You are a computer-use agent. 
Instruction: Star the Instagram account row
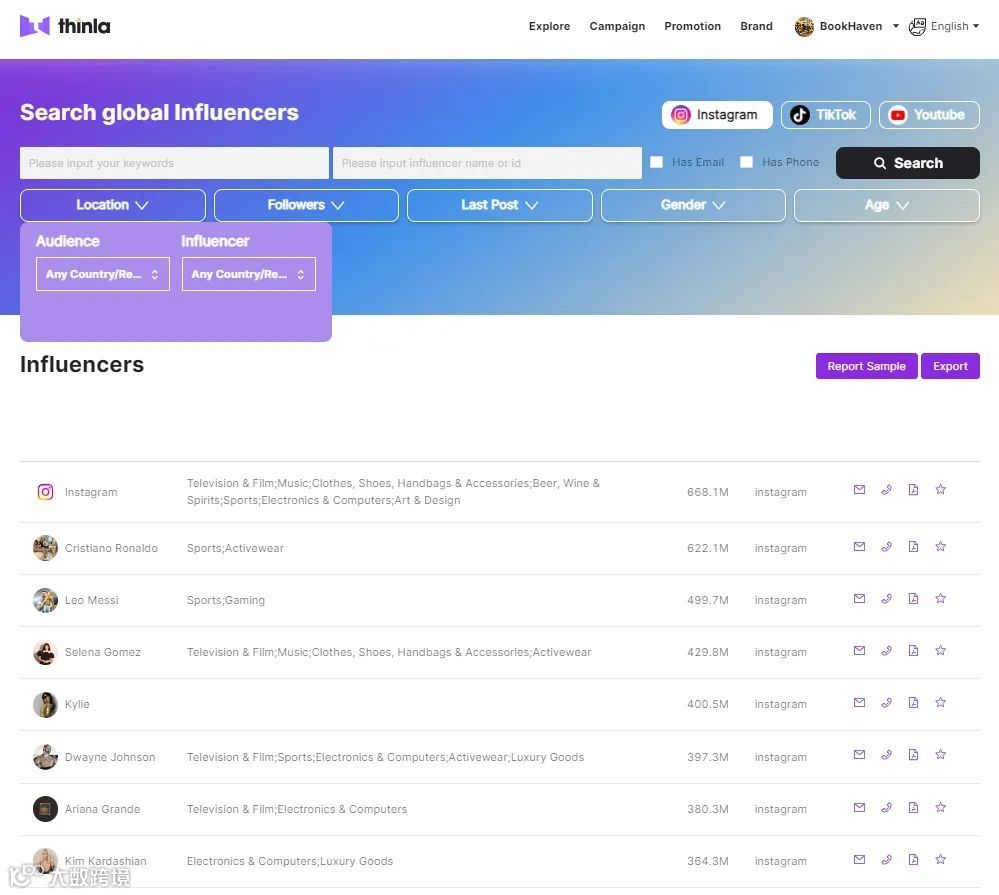coord(940,489)
